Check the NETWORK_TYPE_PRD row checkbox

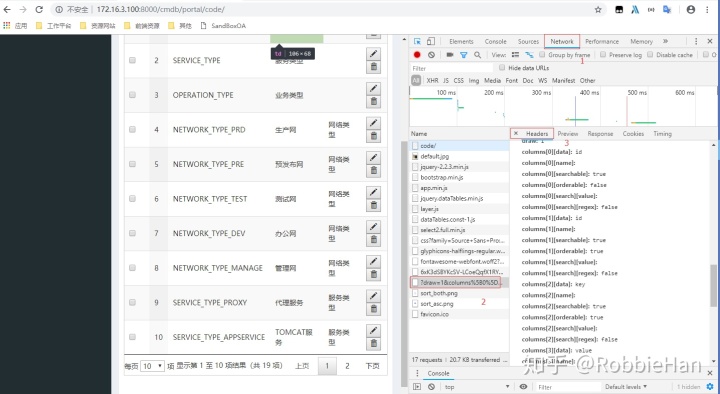tap(132, 129)
